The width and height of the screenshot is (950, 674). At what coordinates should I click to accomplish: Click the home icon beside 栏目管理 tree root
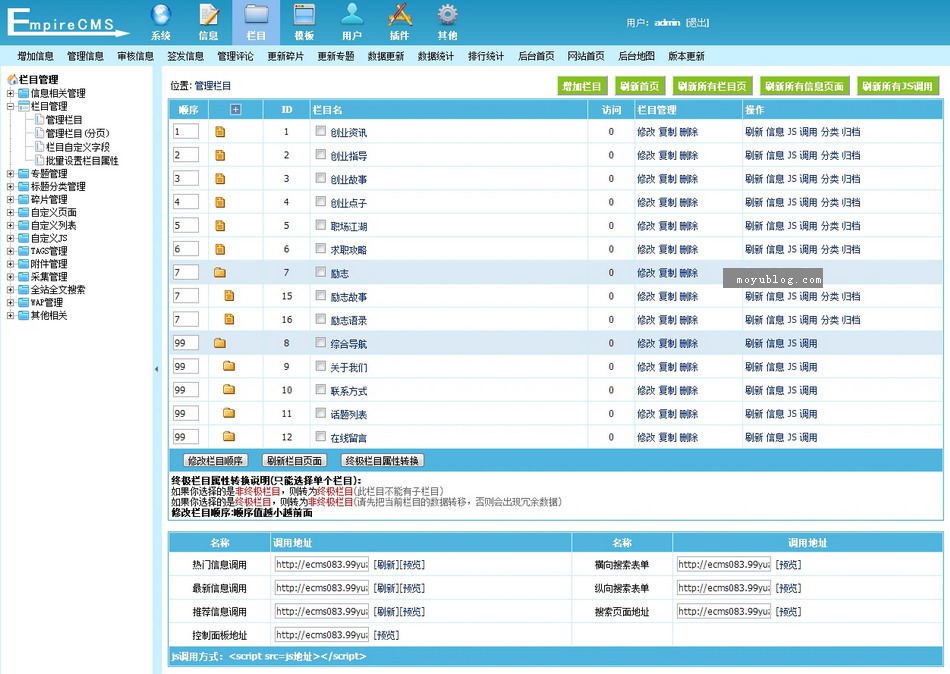pos(12,79)
